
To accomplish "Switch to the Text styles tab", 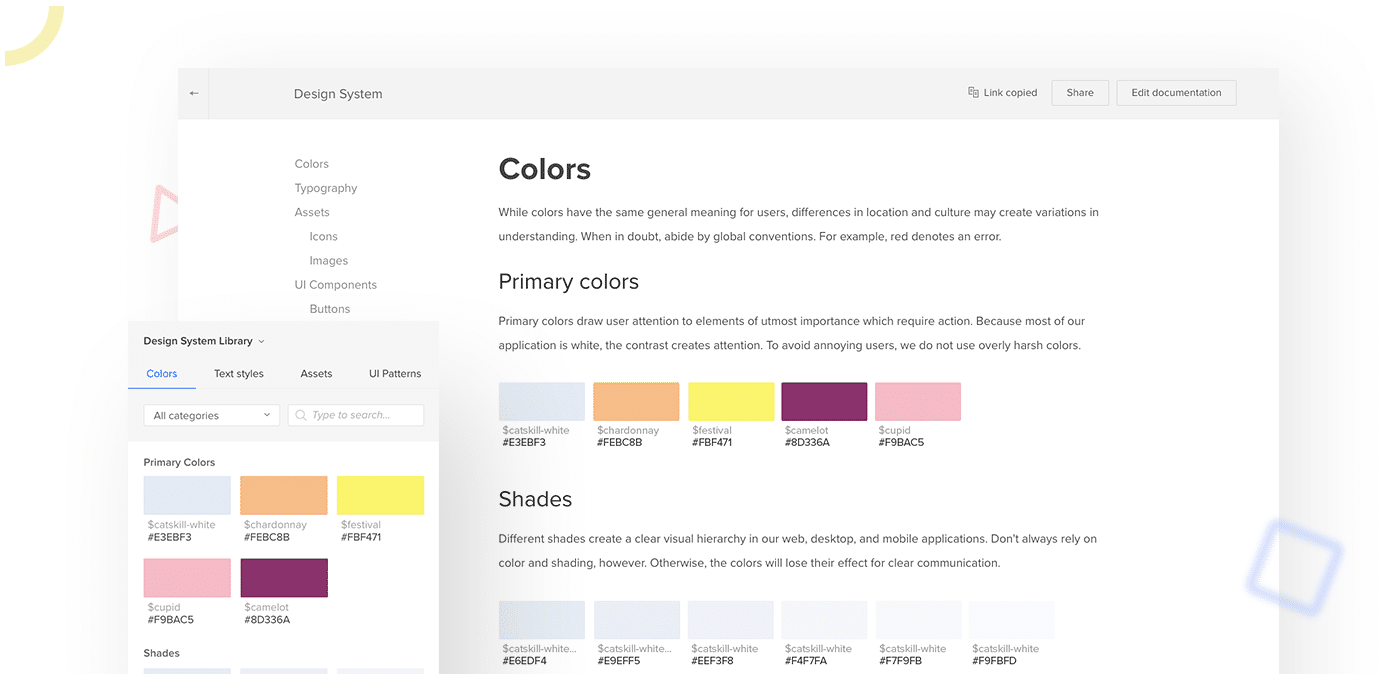I will pos(239,373).
